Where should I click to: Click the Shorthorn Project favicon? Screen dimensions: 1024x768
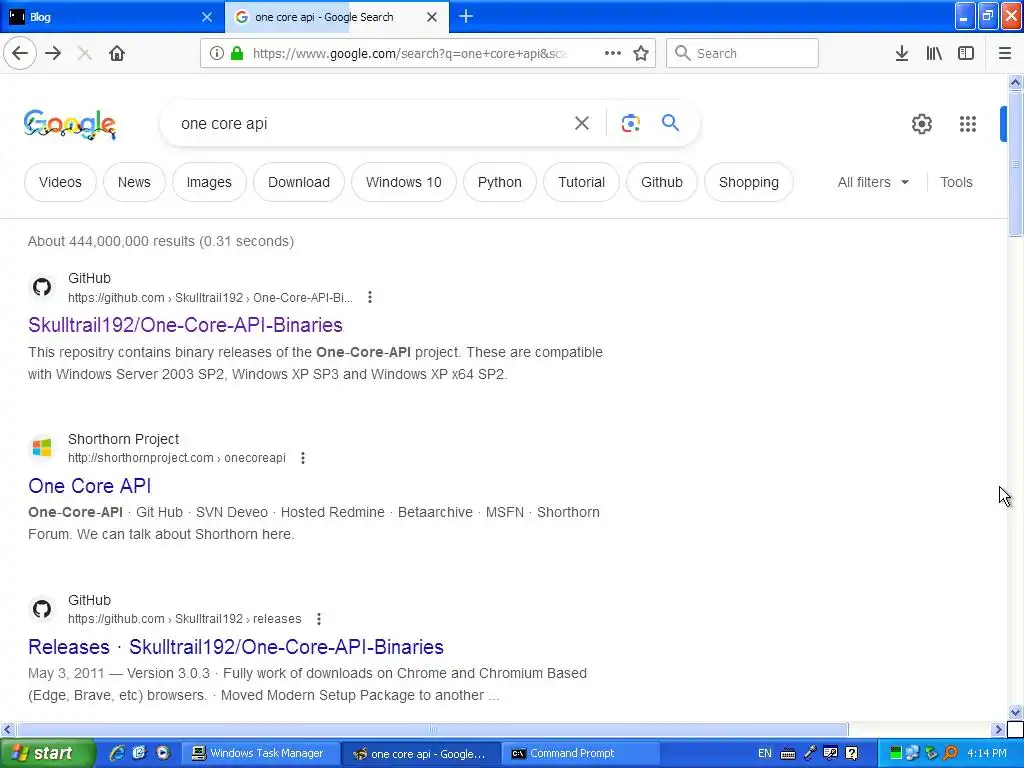click(42, 448)
